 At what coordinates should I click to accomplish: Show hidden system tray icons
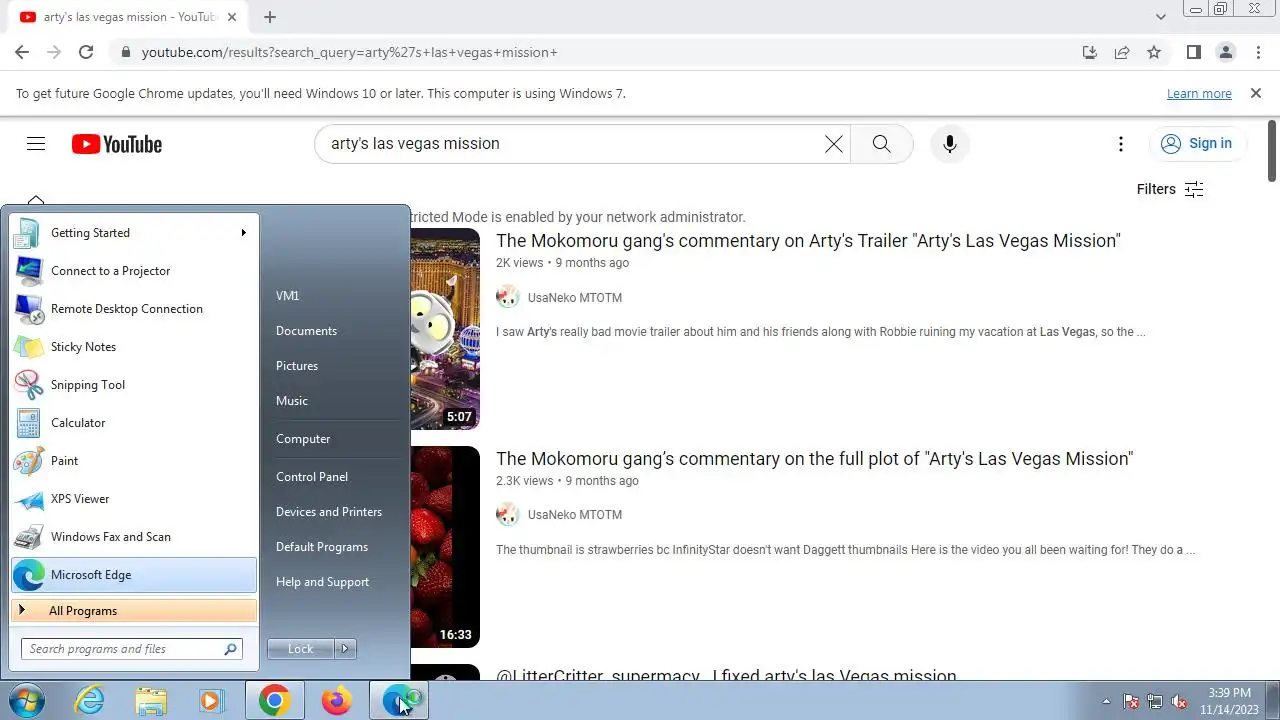[x=1106, y=702]
